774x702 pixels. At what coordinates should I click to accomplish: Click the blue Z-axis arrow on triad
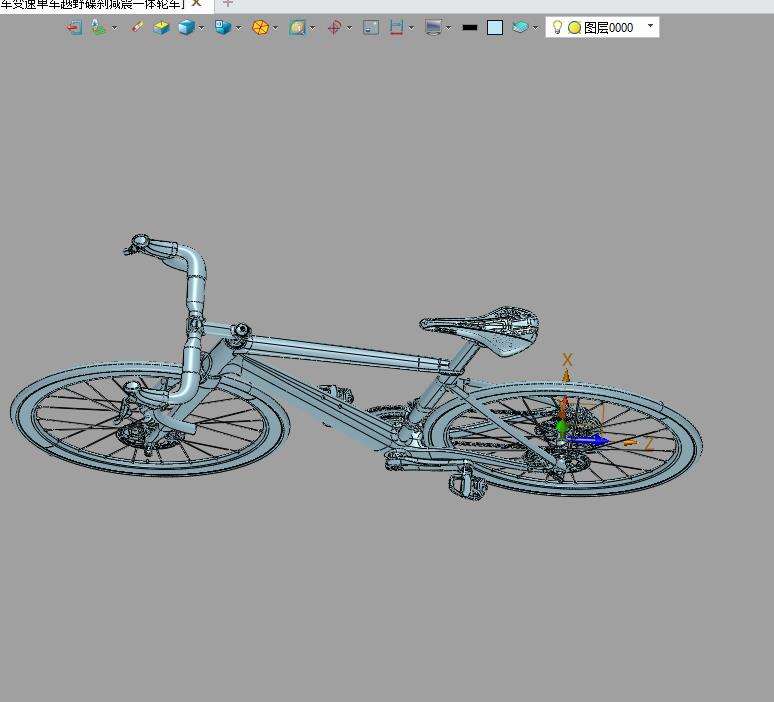tap(590, 439)
